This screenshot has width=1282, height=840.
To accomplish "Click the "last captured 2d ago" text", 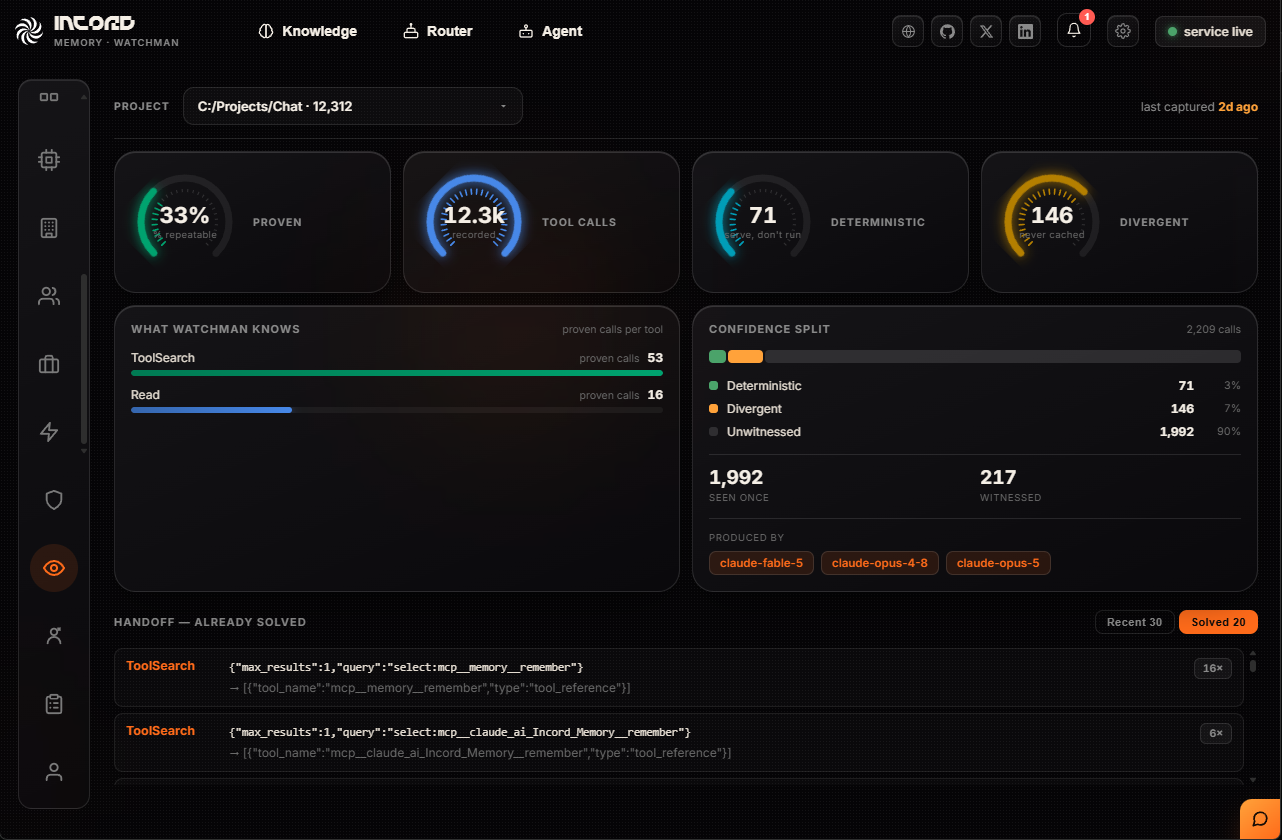I will coord(1199,107).
